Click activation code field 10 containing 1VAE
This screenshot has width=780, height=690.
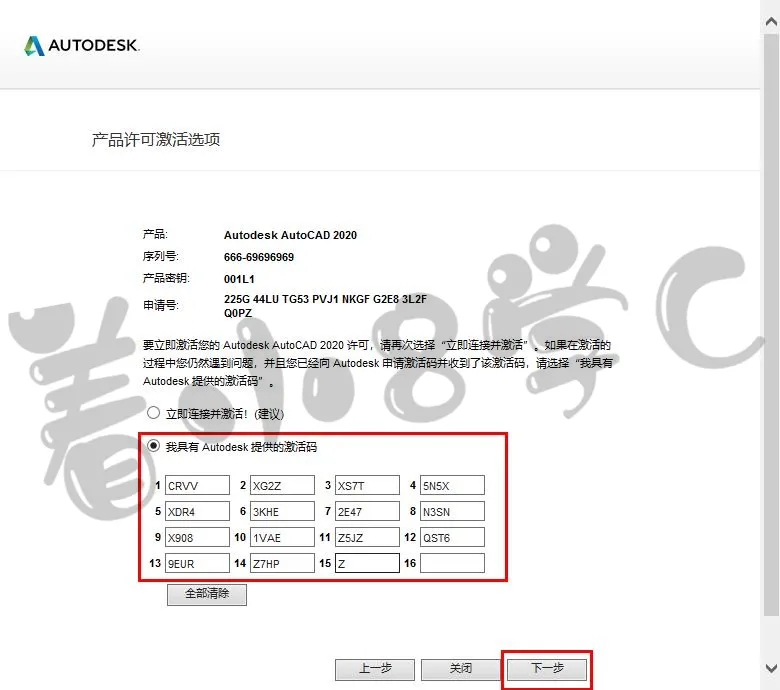(x=282, y=537)
